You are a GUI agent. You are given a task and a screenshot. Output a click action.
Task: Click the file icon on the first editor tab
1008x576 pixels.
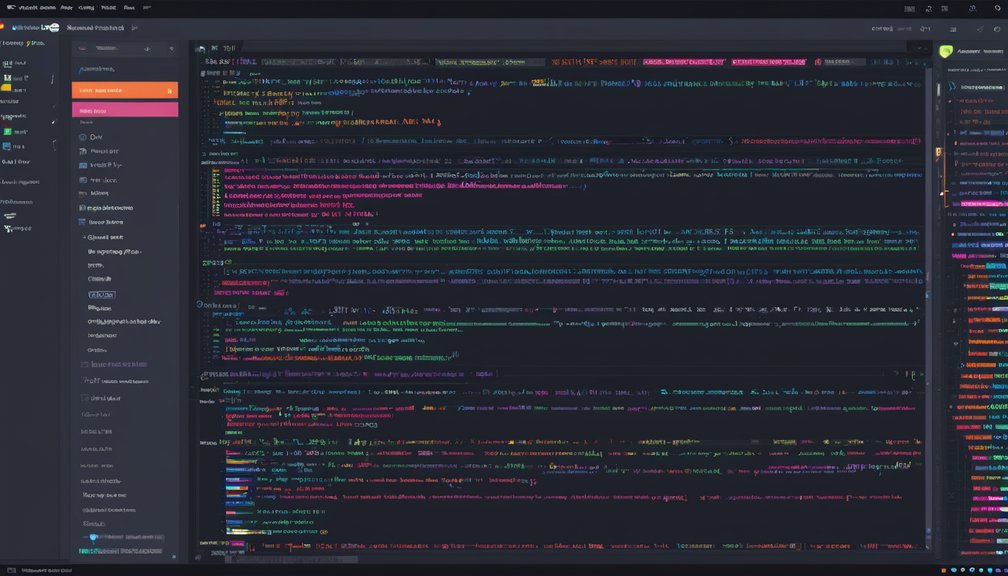tap(201, 47)
